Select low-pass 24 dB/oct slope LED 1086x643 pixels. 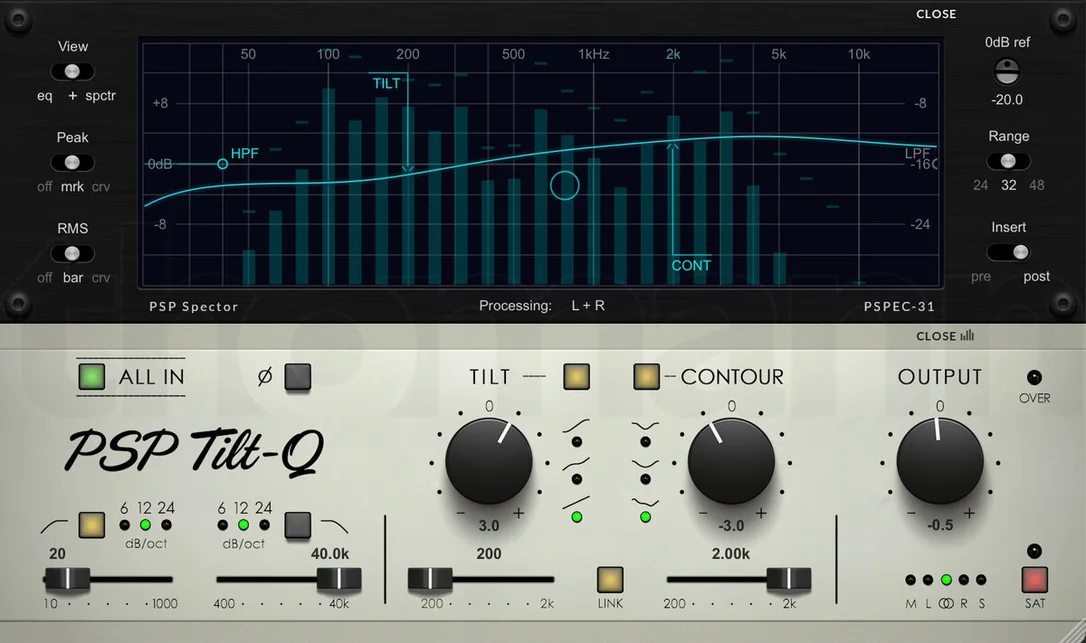pos(264,525)
